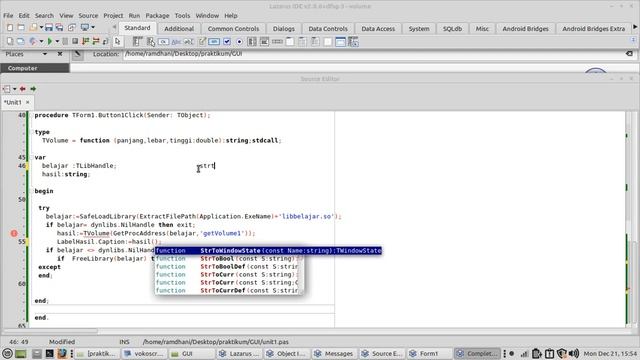Image resolution: width=640 pixels, height=360 pixels.
Task: Click the View Units toolbar icon
Action: [x=10, y=41]
